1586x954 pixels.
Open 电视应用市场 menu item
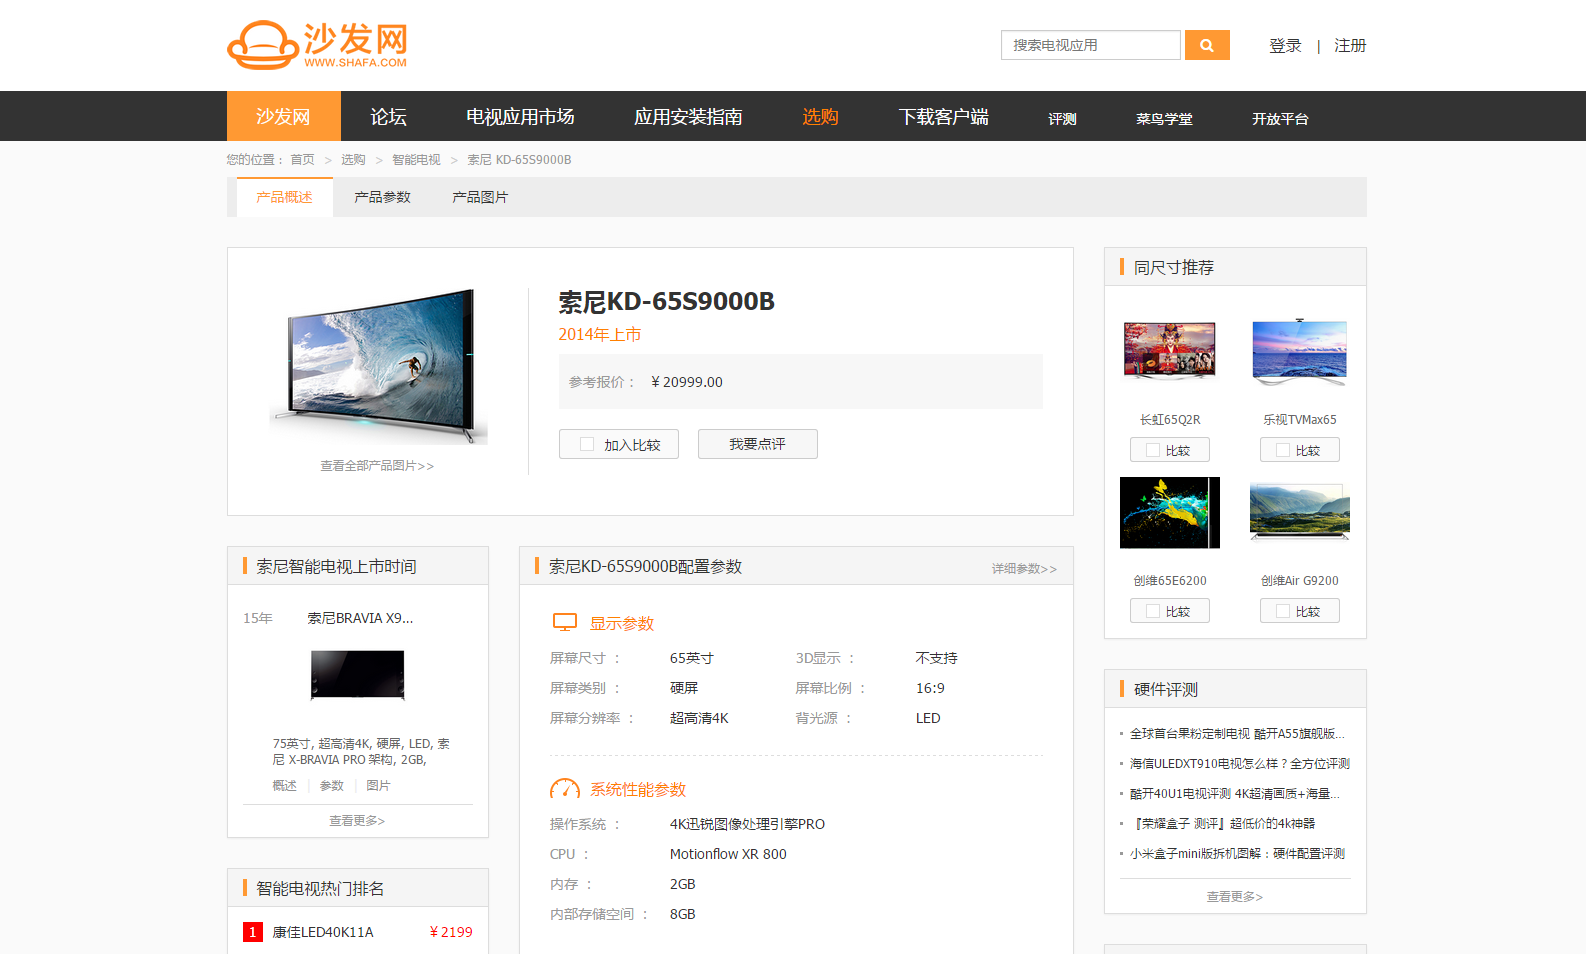point(520,117)
